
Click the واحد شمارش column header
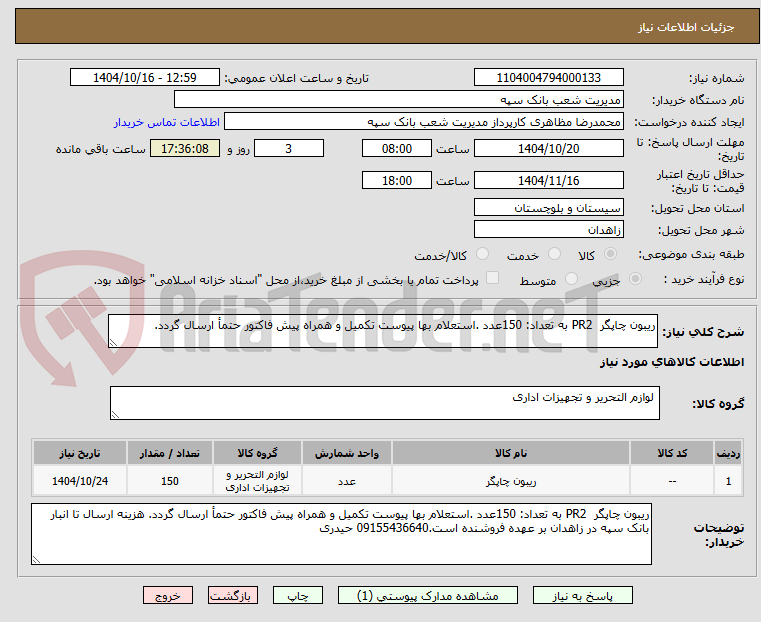coord(347,453)
